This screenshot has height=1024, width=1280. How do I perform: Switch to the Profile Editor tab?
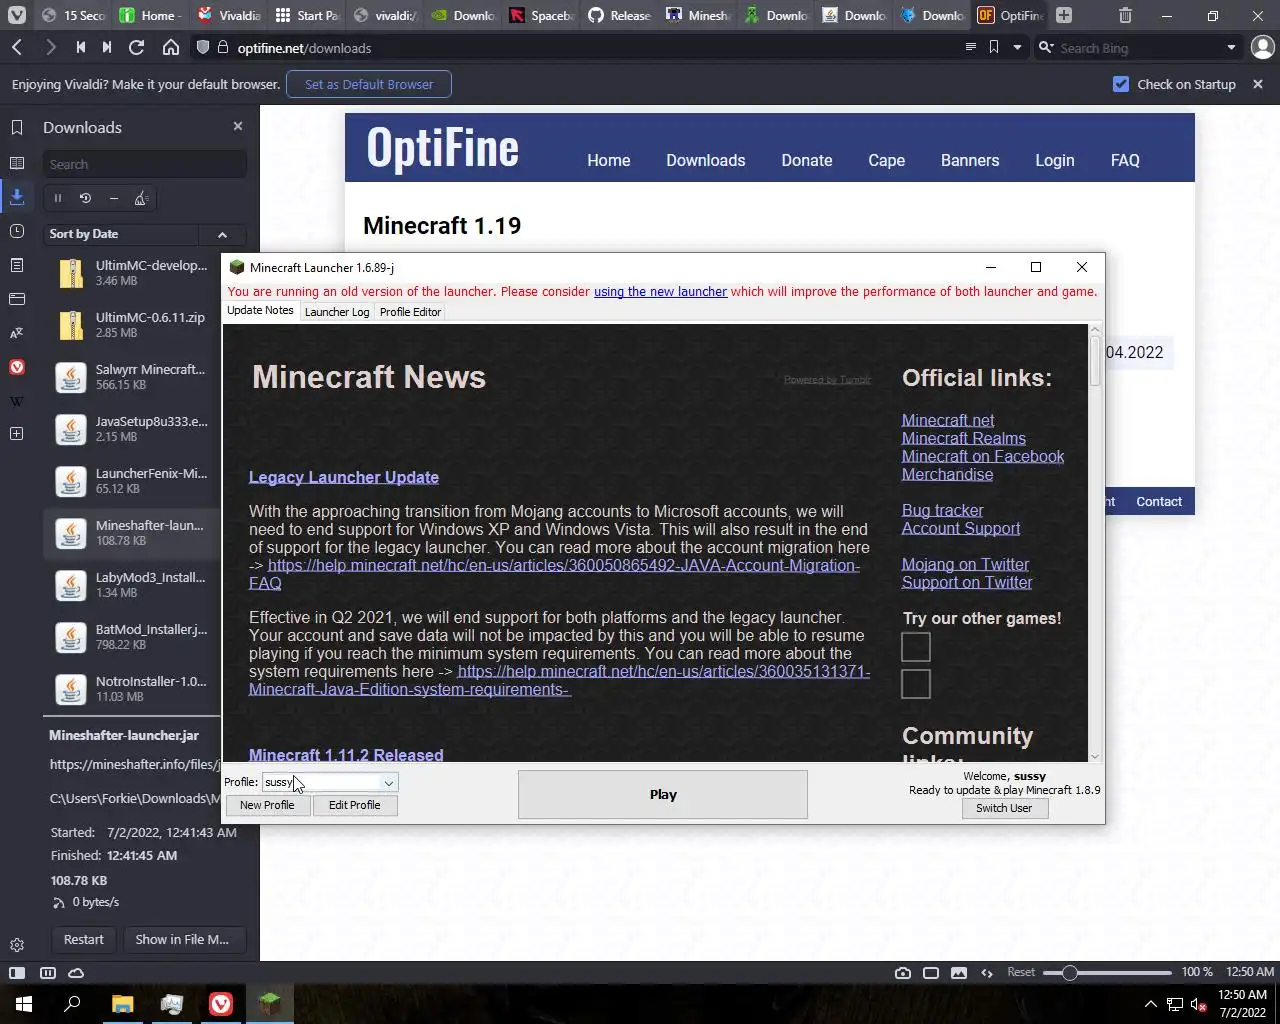[410, 312]
